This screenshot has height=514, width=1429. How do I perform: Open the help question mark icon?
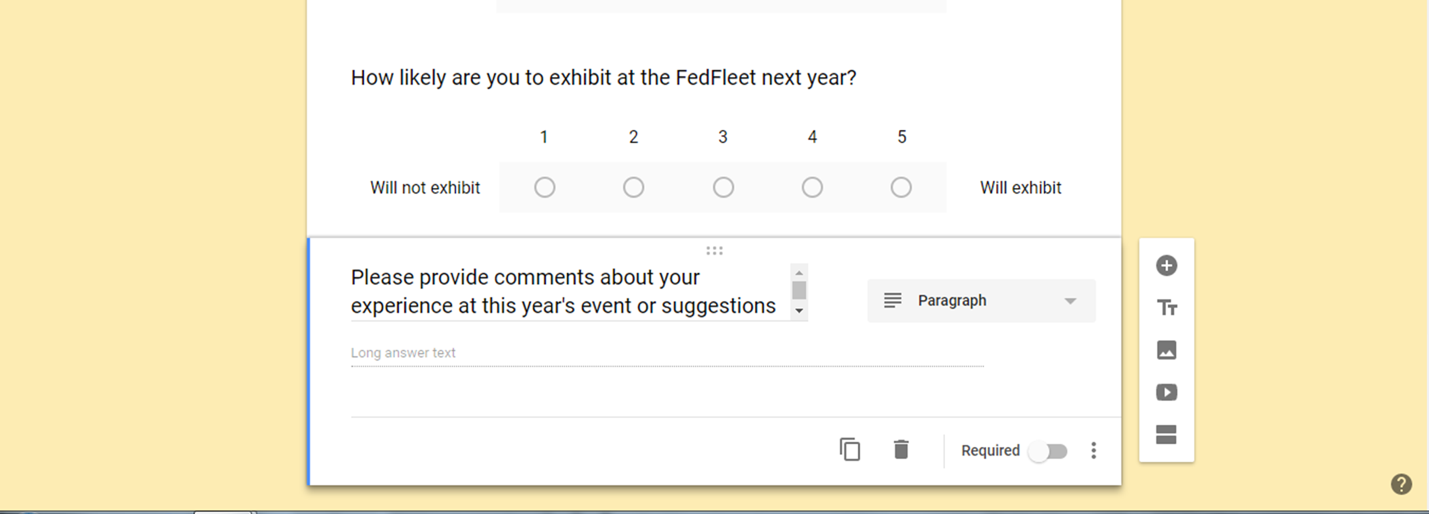pos(1401,484)
